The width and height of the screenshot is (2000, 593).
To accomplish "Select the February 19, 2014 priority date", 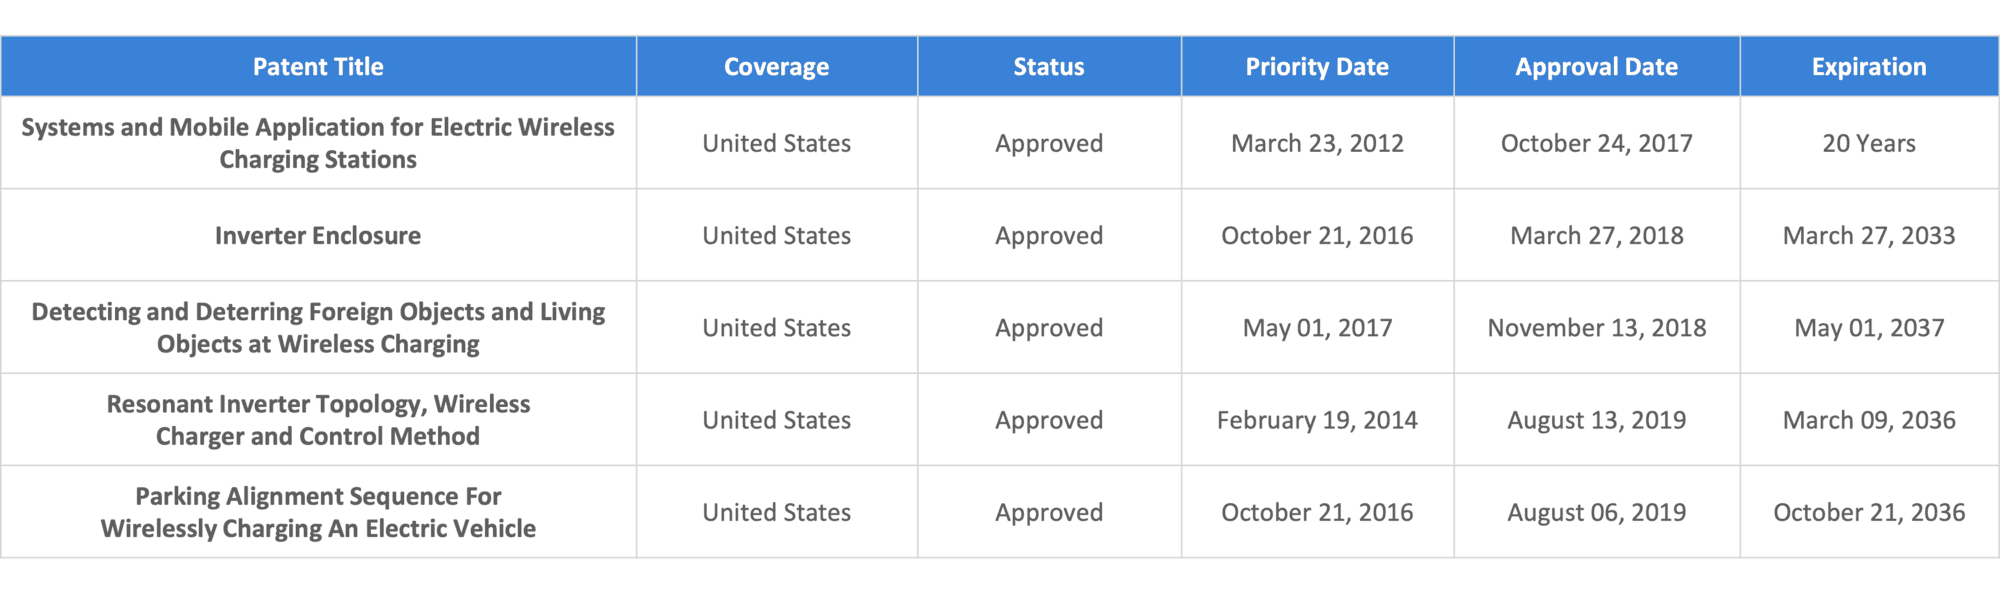I will click(x=1317, y=420).
